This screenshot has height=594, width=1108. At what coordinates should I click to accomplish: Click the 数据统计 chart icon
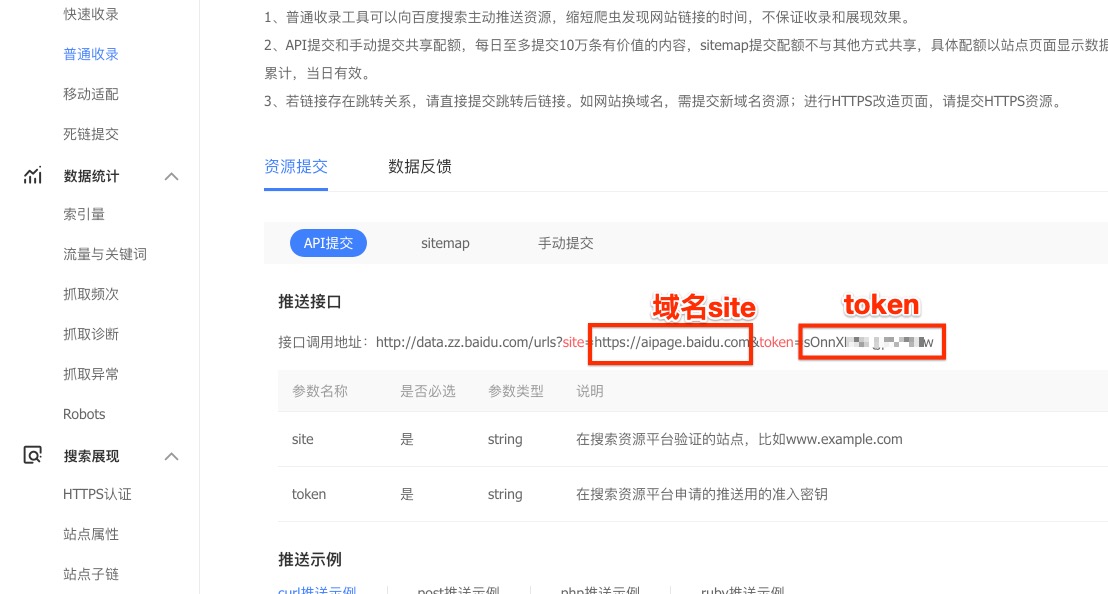click(33, 176)
